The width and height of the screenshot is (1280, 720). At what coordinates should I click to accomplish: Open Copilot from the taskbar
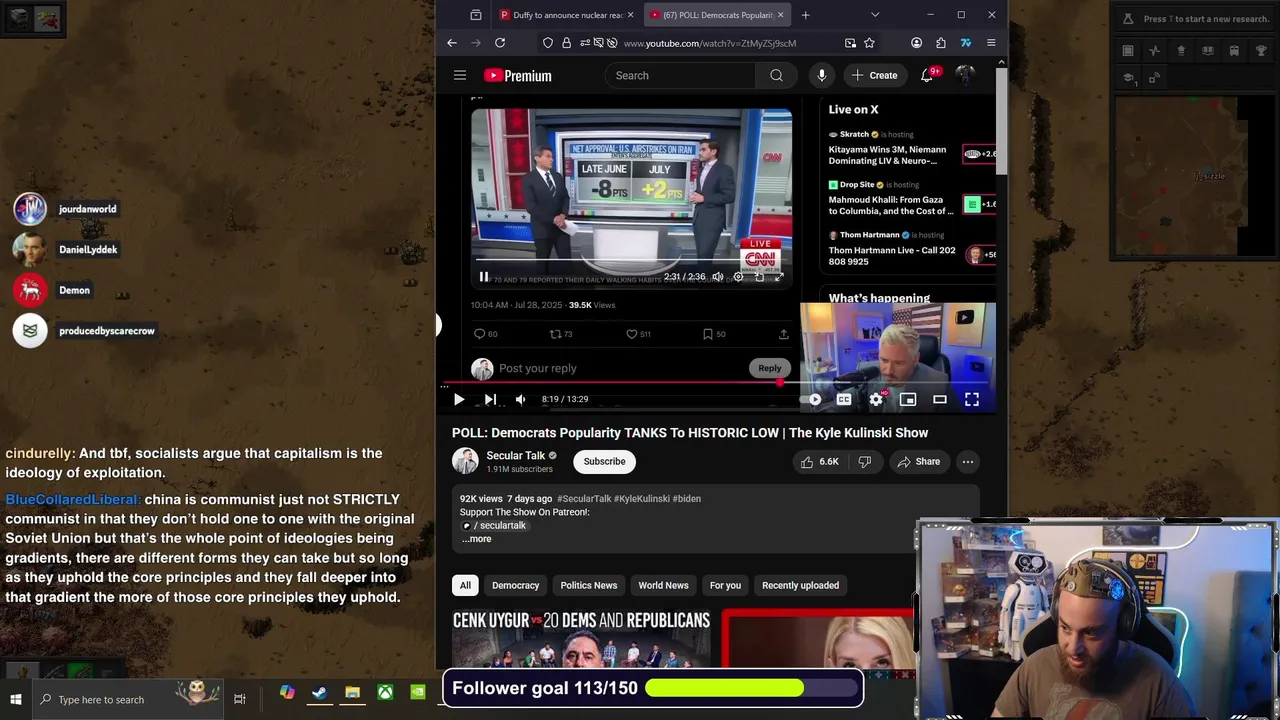tap(287, 693)
